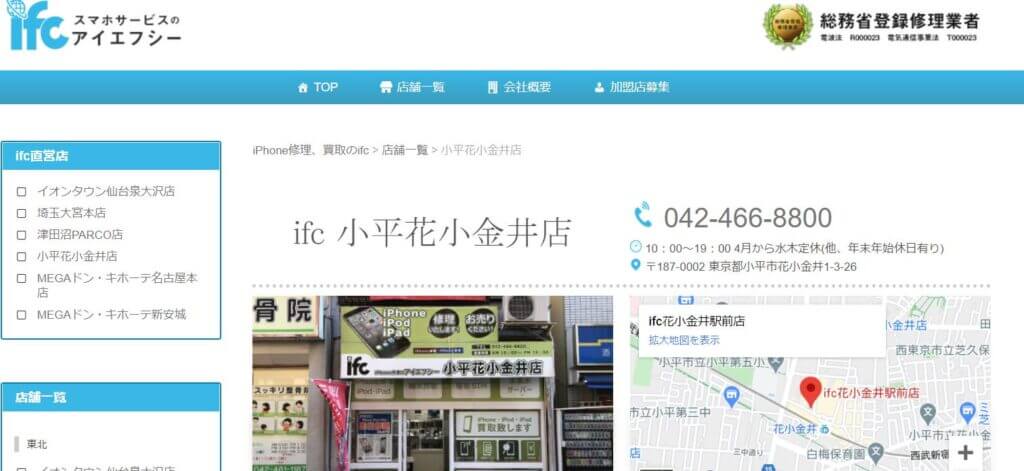Viewport: 1024px width, 471px height.
Task: Click the ifc logo in header
Action: coord(93,25)
